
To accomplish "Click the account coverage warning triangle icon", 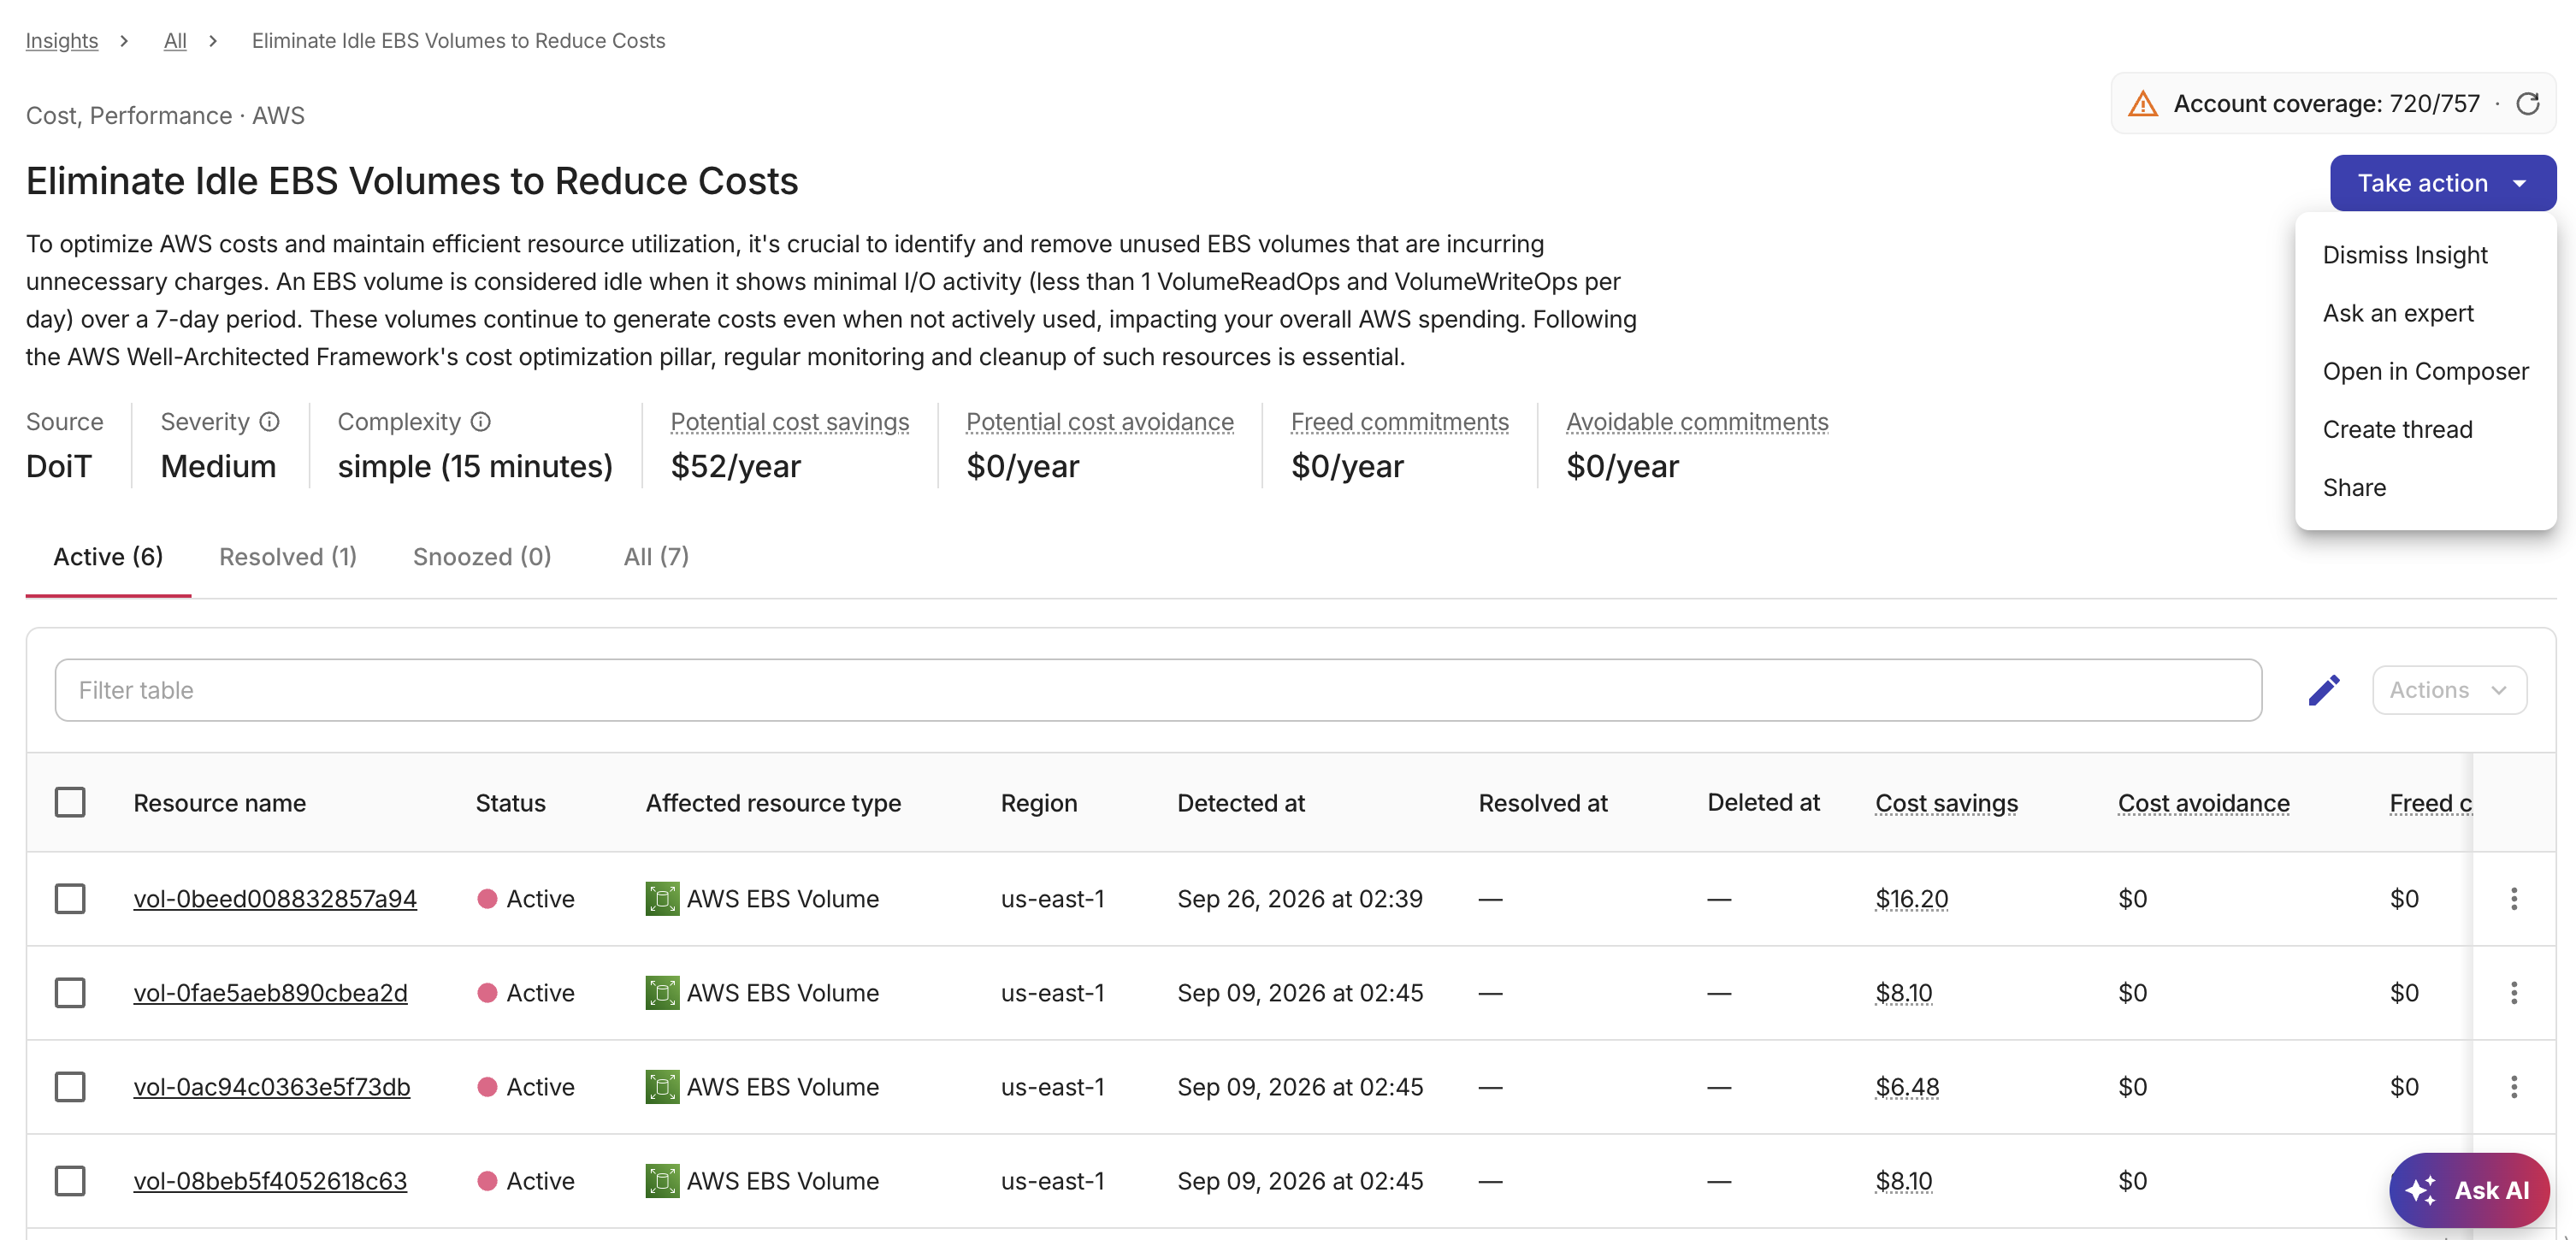I will coord(2143,104).
